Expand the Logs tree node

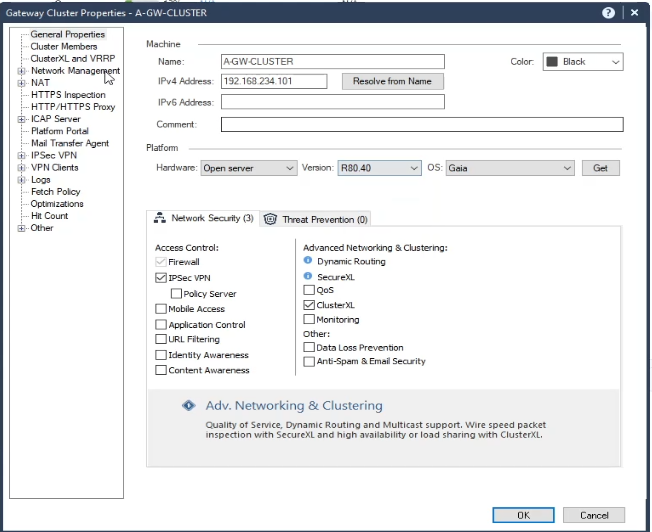coord(21,180)
